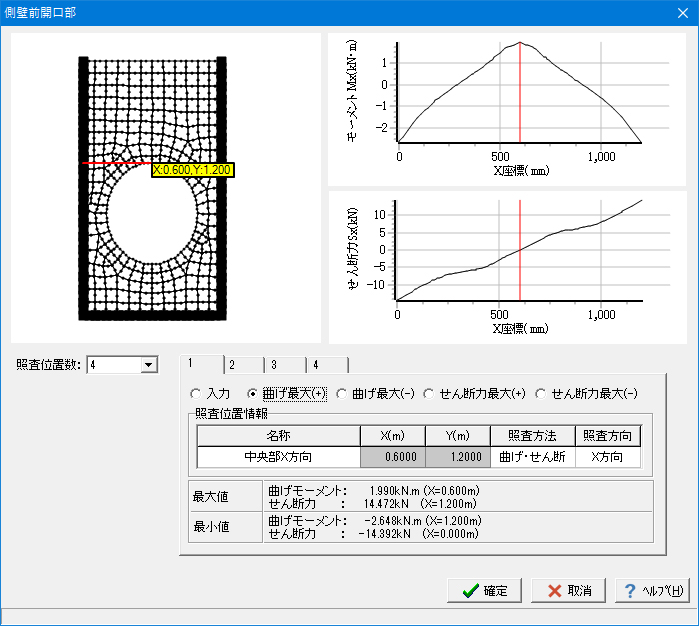
Task: Click the 照査方法 column header
Action: pyautogui.click(x=533, y=436)
